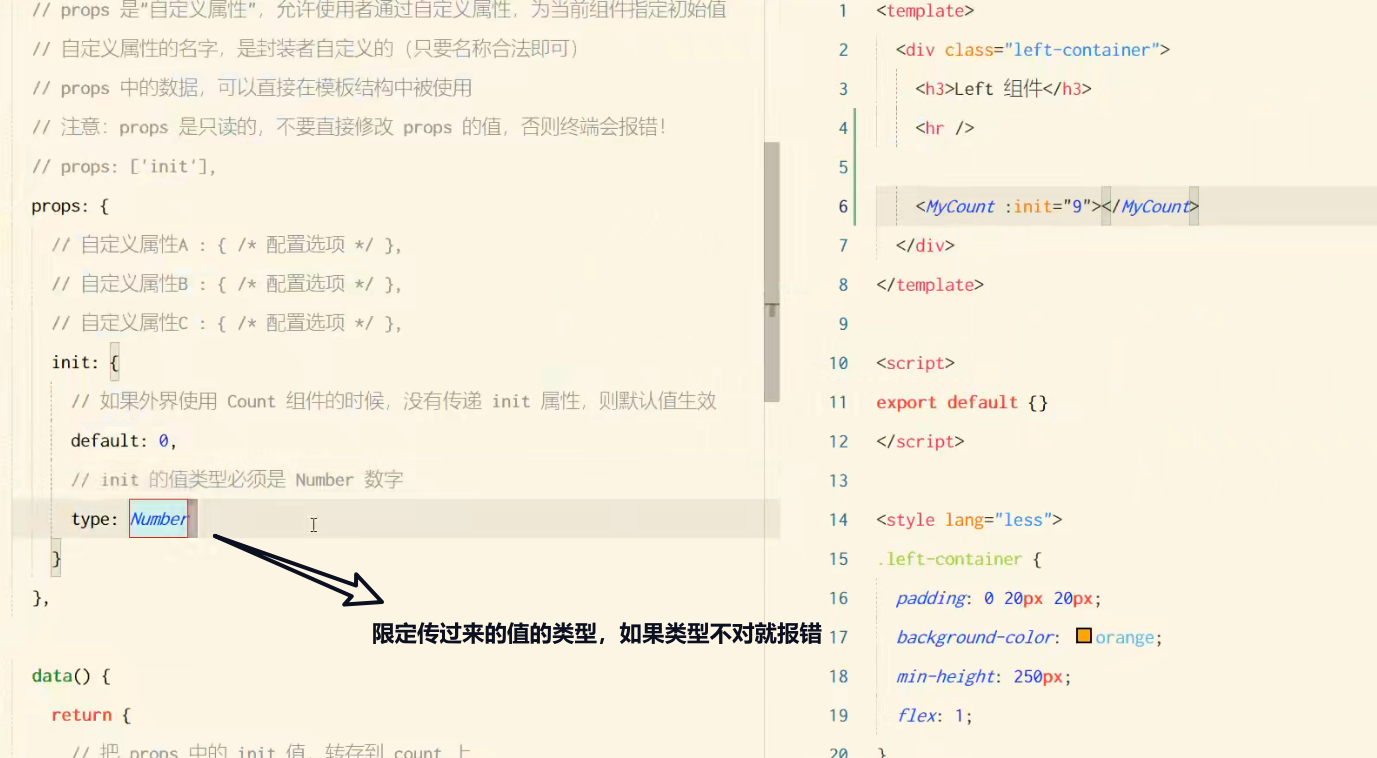Image resolution: width=1377 pixels, height=758 pixels.
Task: Click the closing </template> tag on line 8
Action: pos(930,284)
